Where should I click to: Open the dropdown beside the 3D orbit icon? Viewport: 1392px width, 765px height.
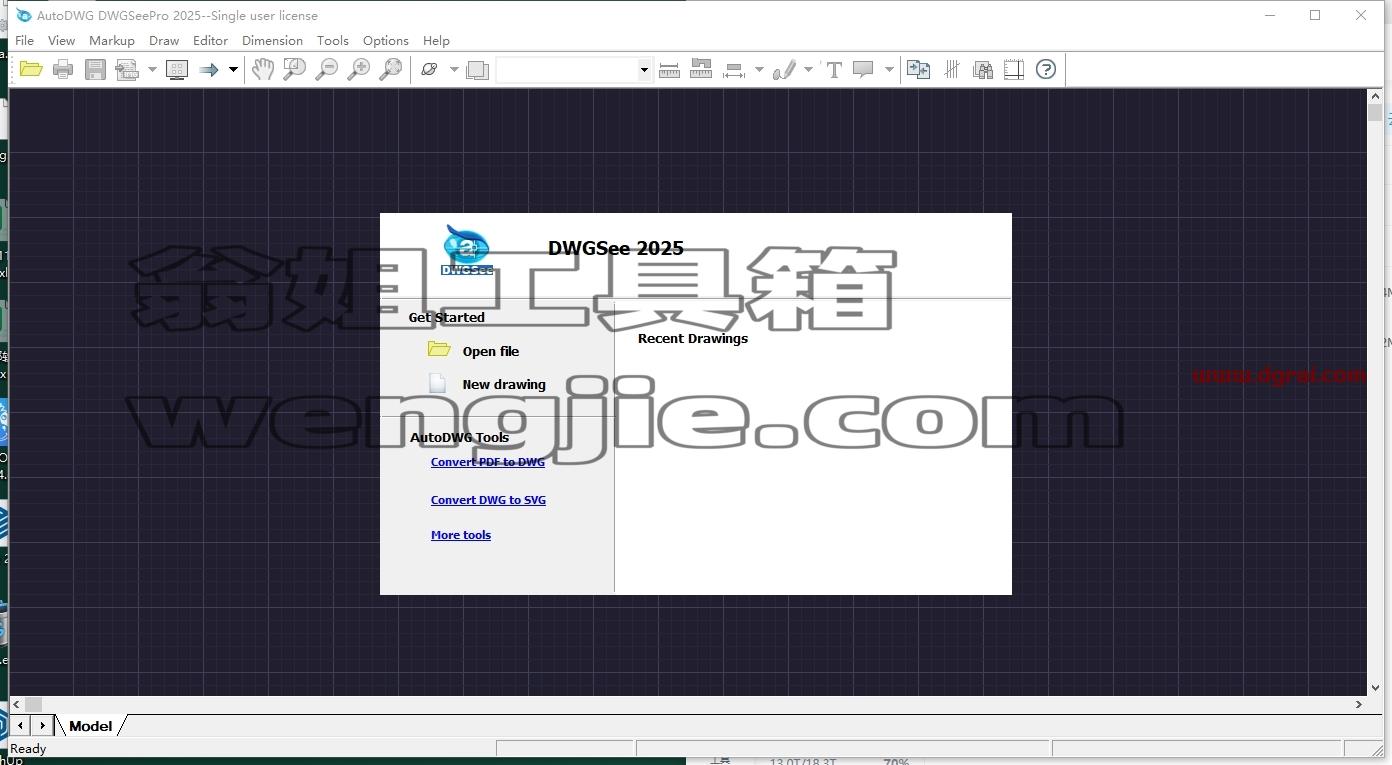coord(454,69)
